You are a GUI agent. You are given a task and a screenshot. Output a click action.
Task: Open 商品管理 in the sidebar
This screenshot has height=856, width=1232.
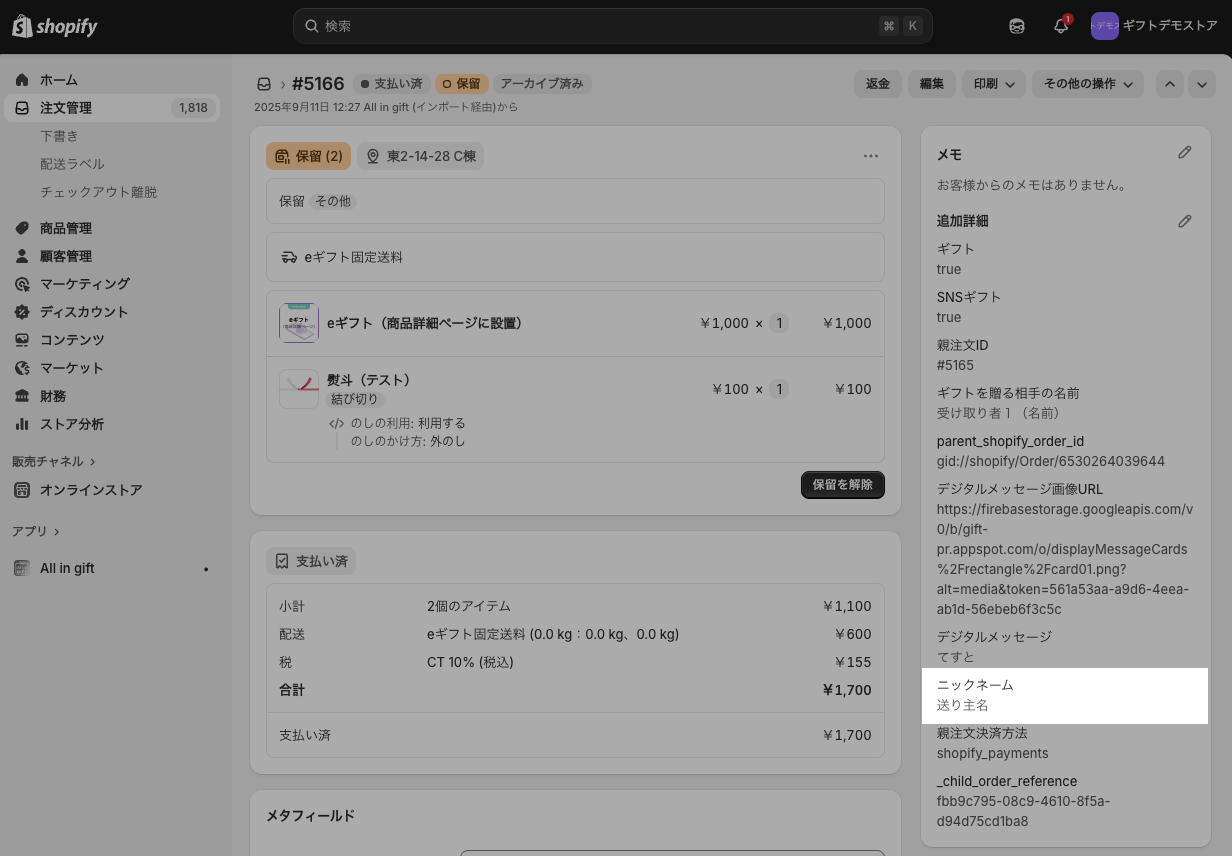click(x=66, y=228)
